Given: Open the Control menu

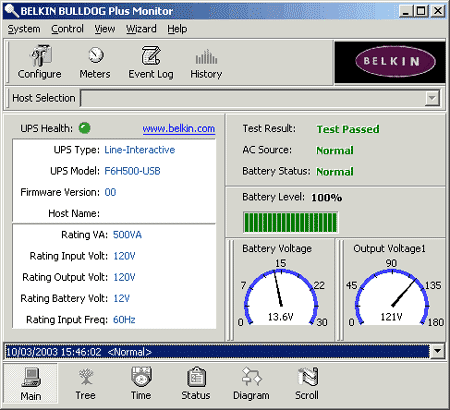Looking at the screenshot, I should point(67,29).
